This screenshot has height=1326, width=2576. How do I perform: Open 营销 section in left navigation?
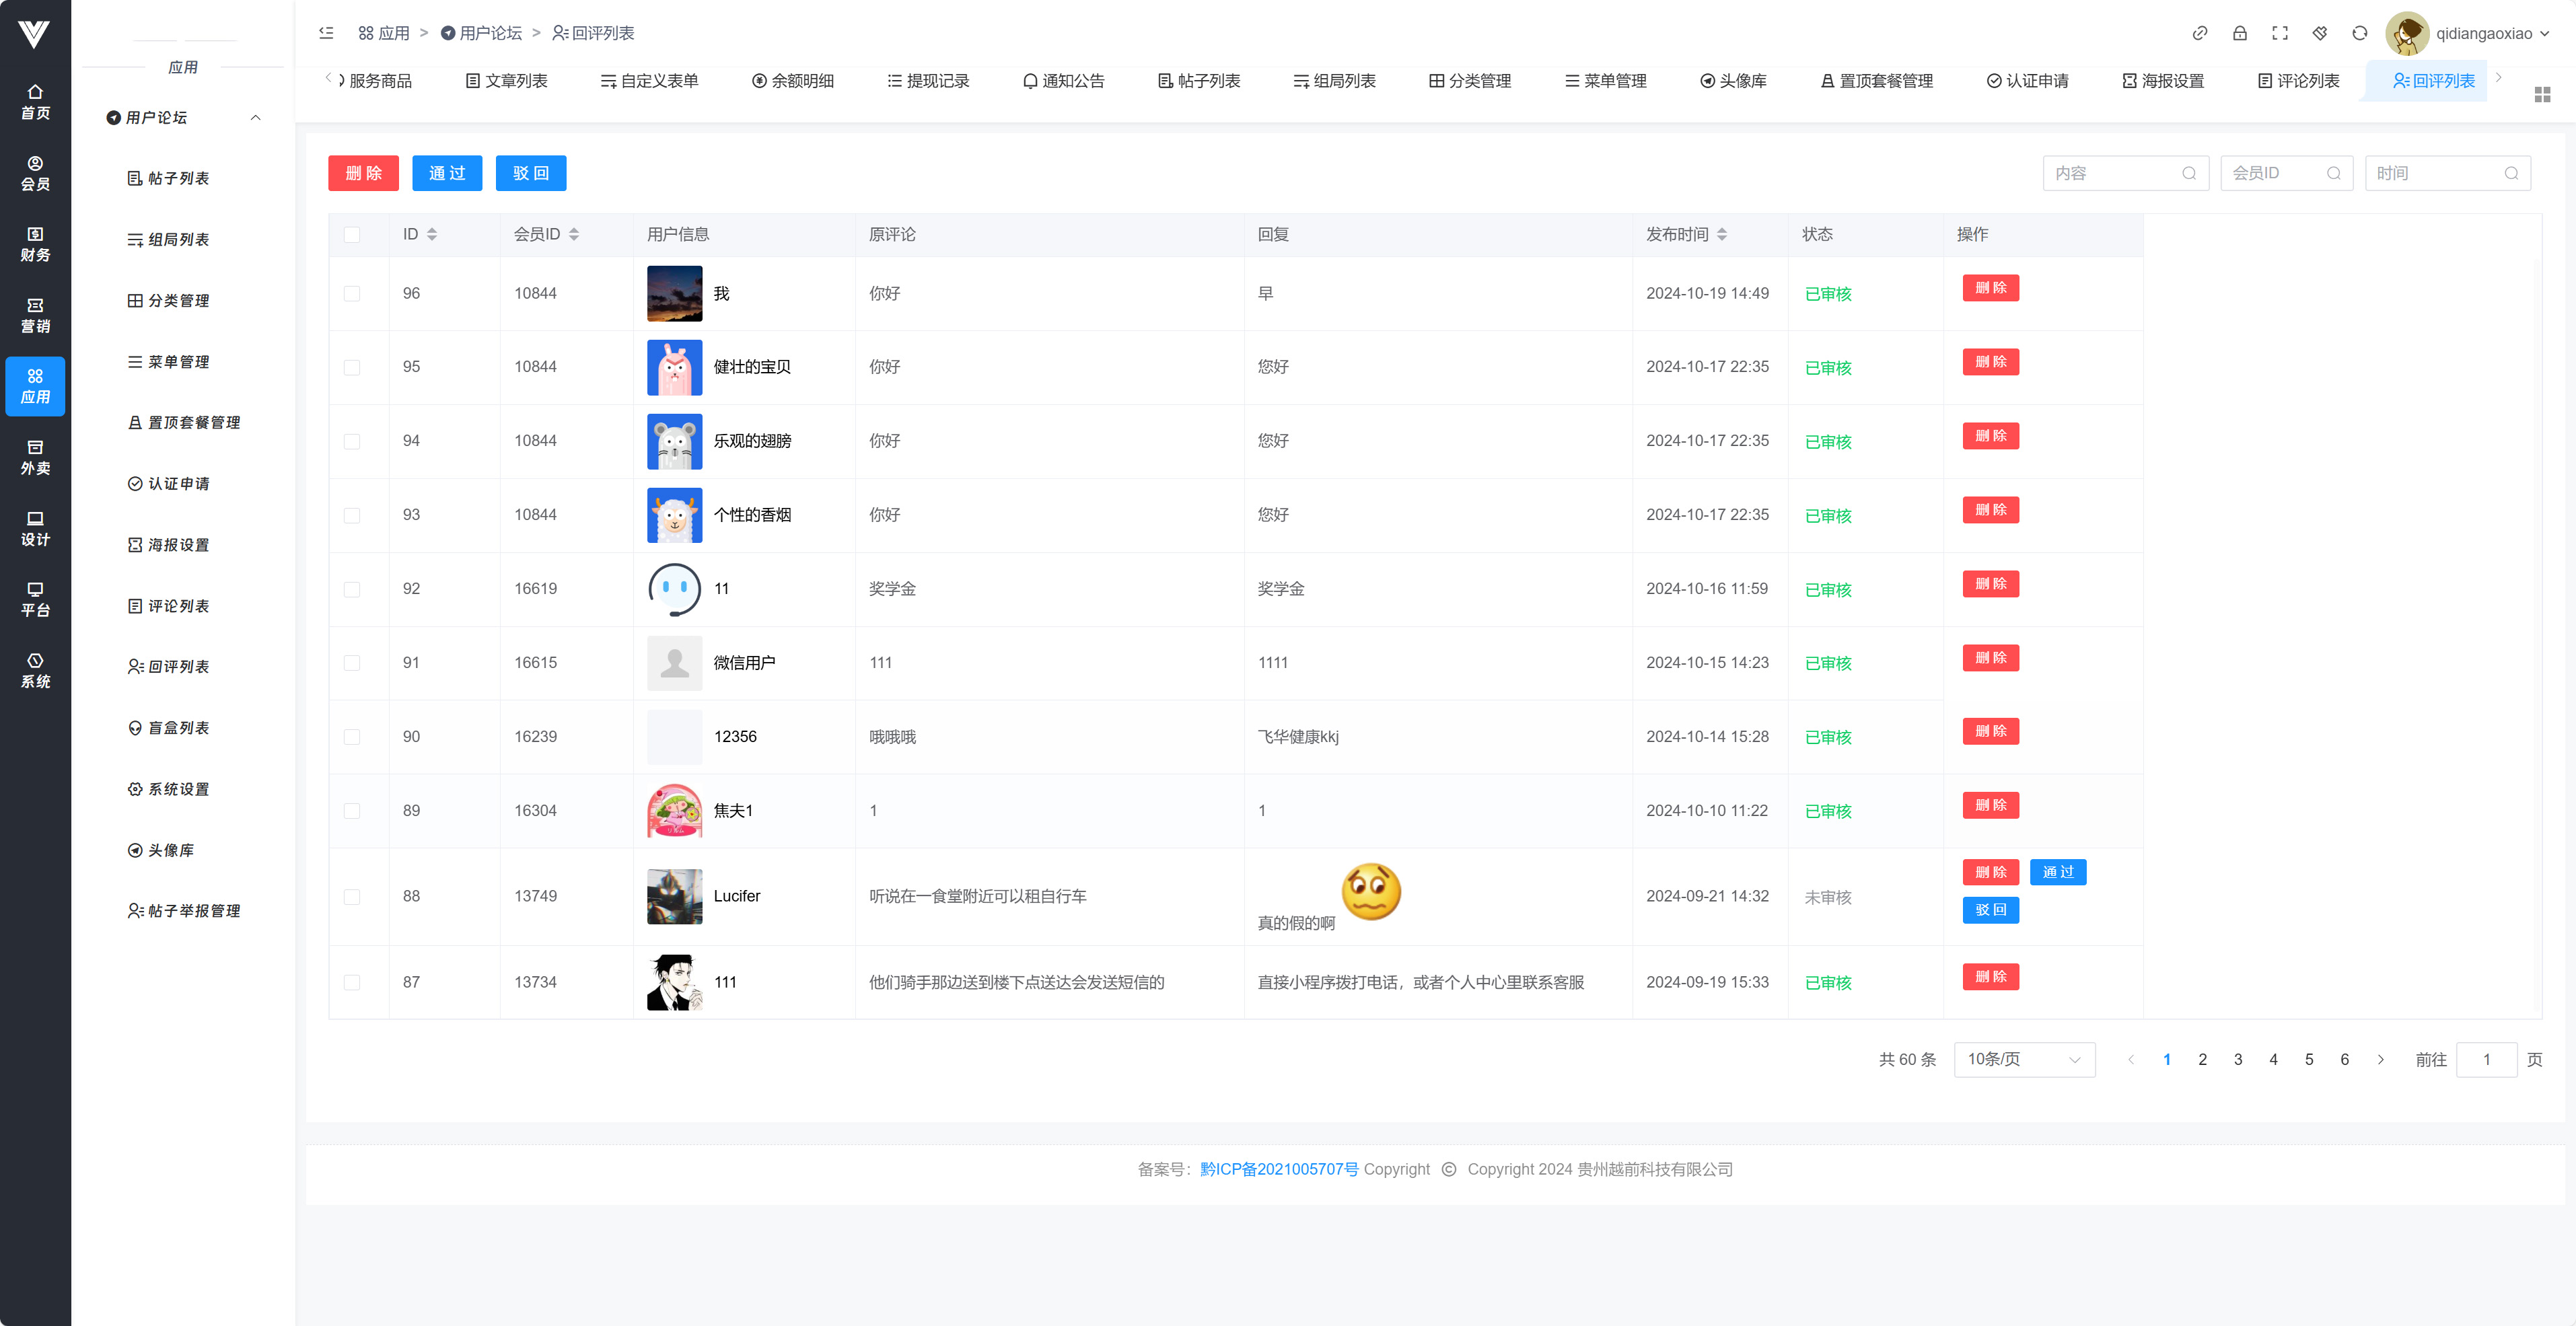point(35,315)
